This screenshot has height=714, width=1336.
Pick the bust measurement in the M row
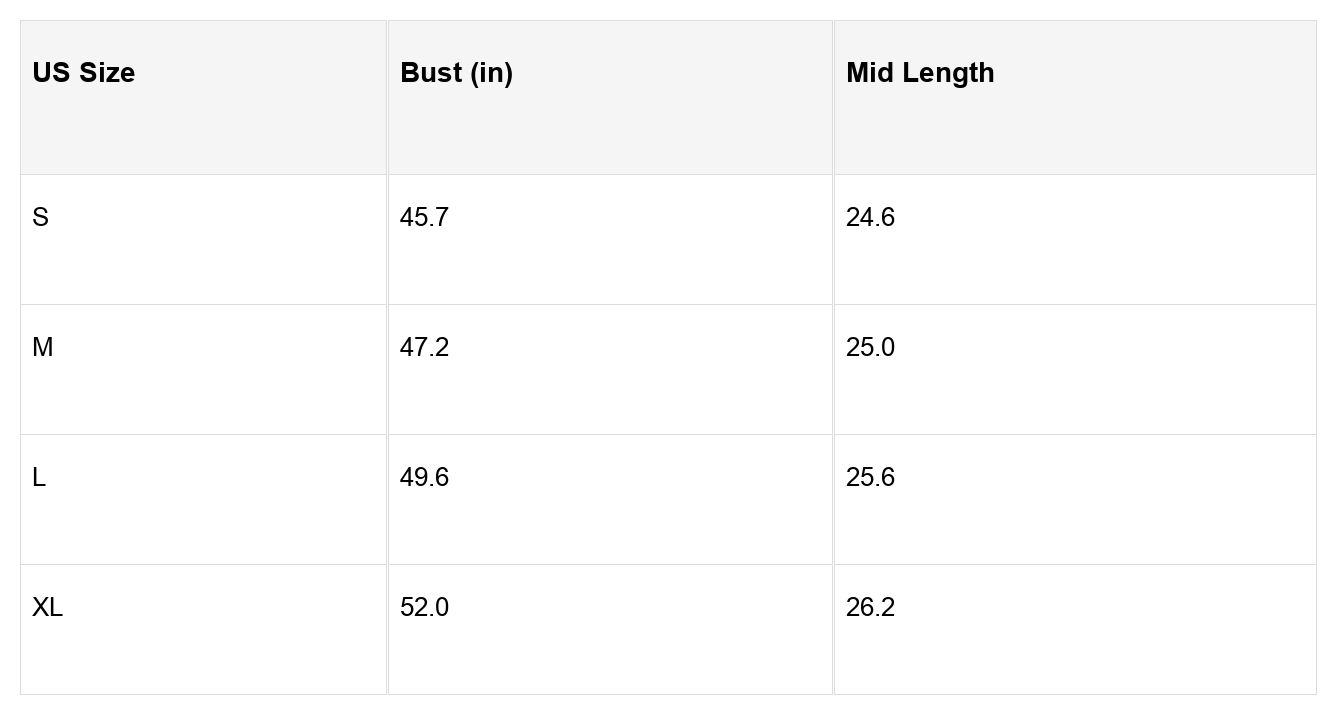click(424, 347)
